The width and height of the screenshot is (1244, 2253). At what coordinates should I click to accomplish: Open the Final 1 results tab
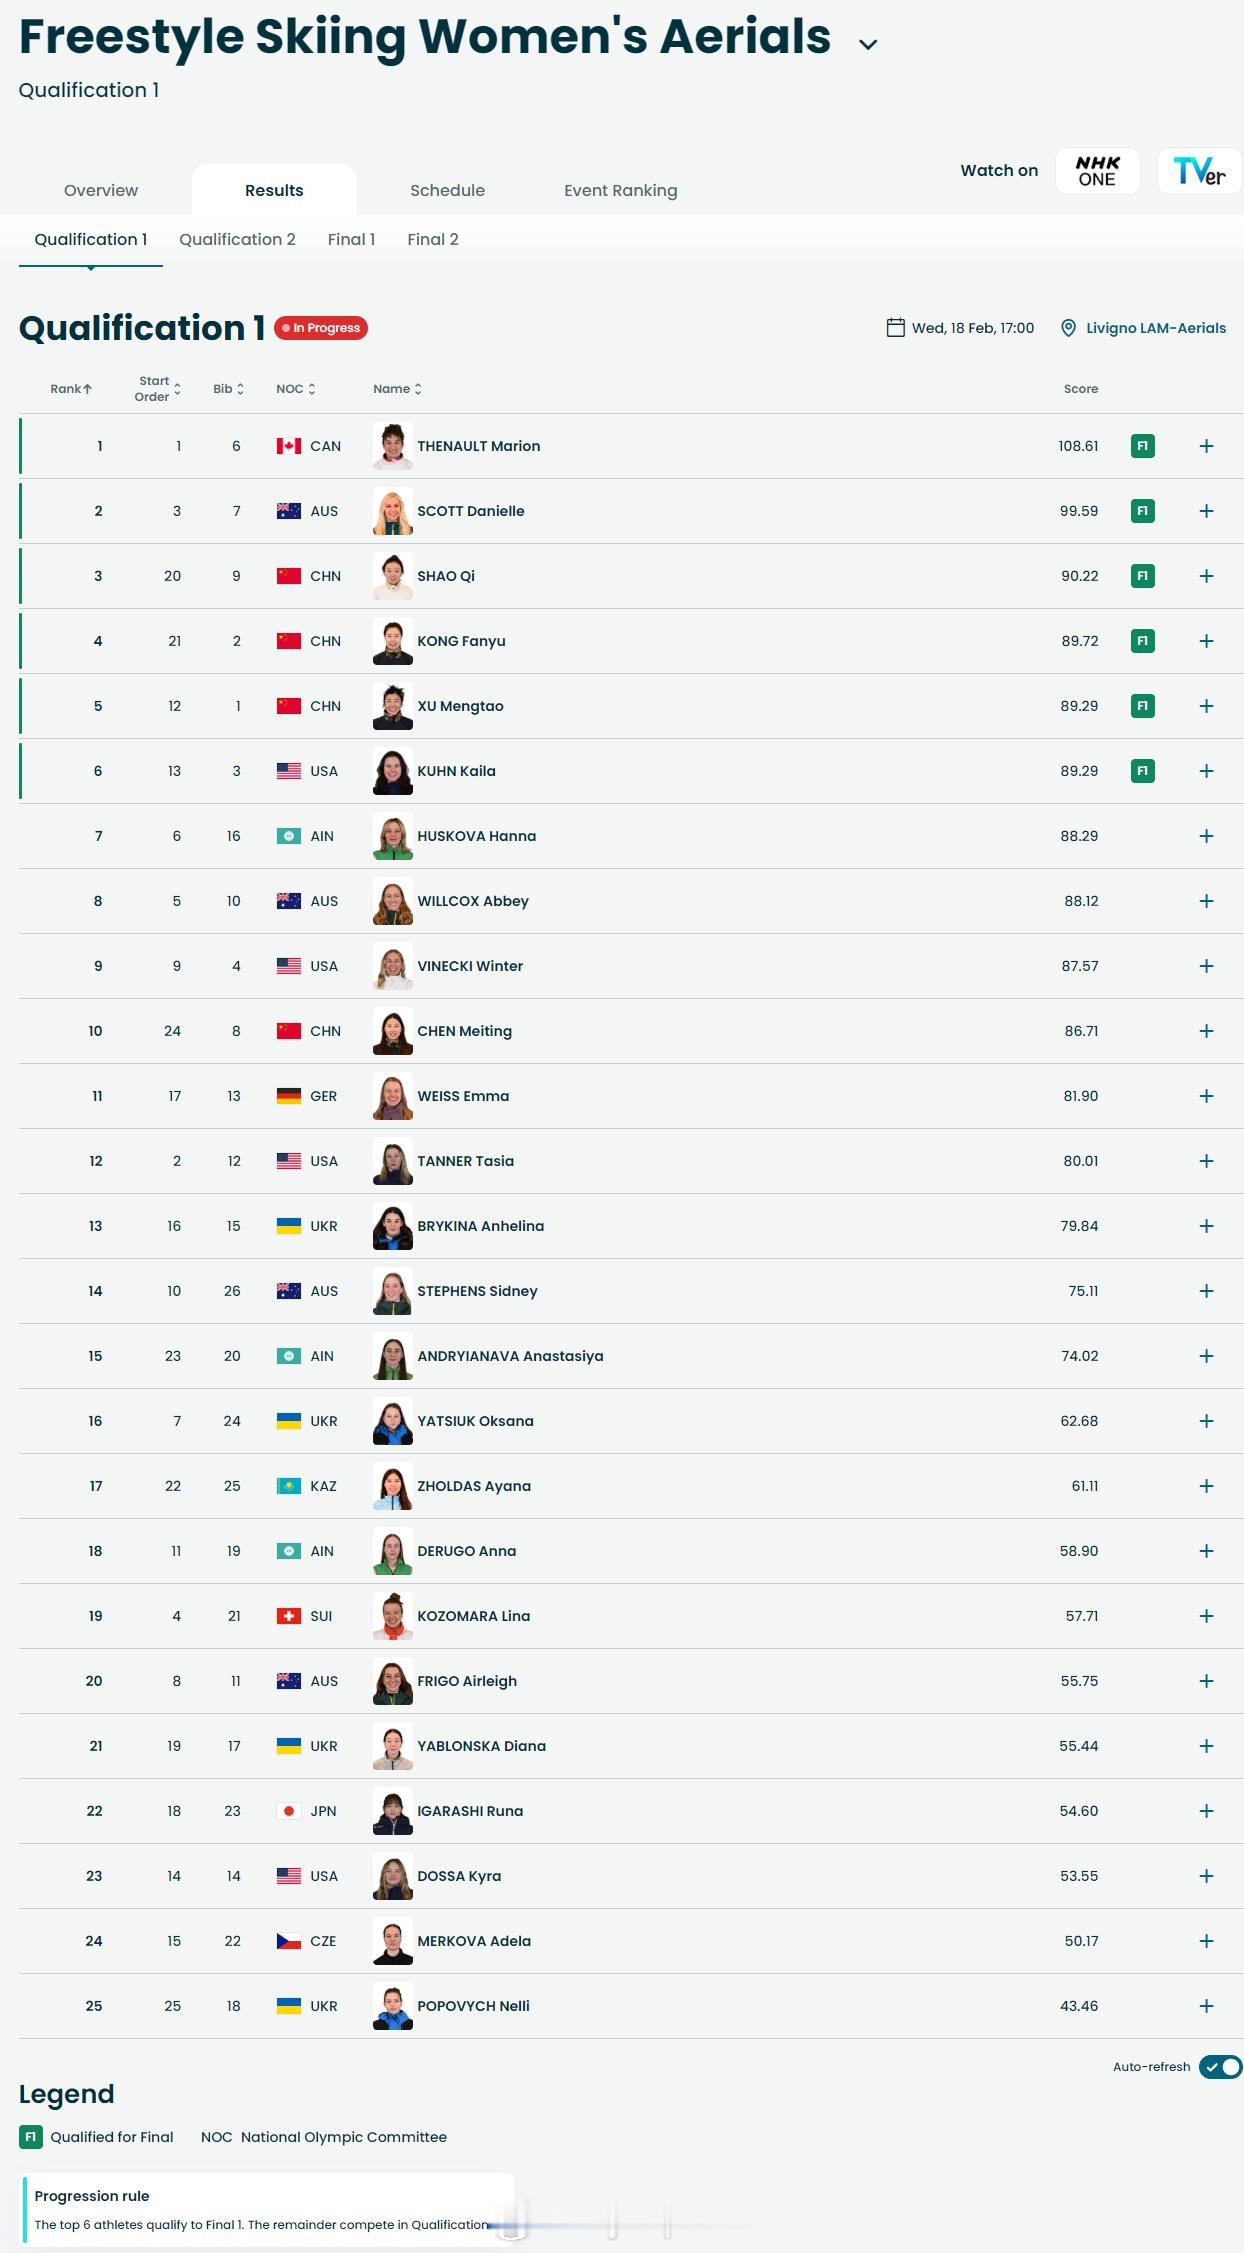coord(351,239)
